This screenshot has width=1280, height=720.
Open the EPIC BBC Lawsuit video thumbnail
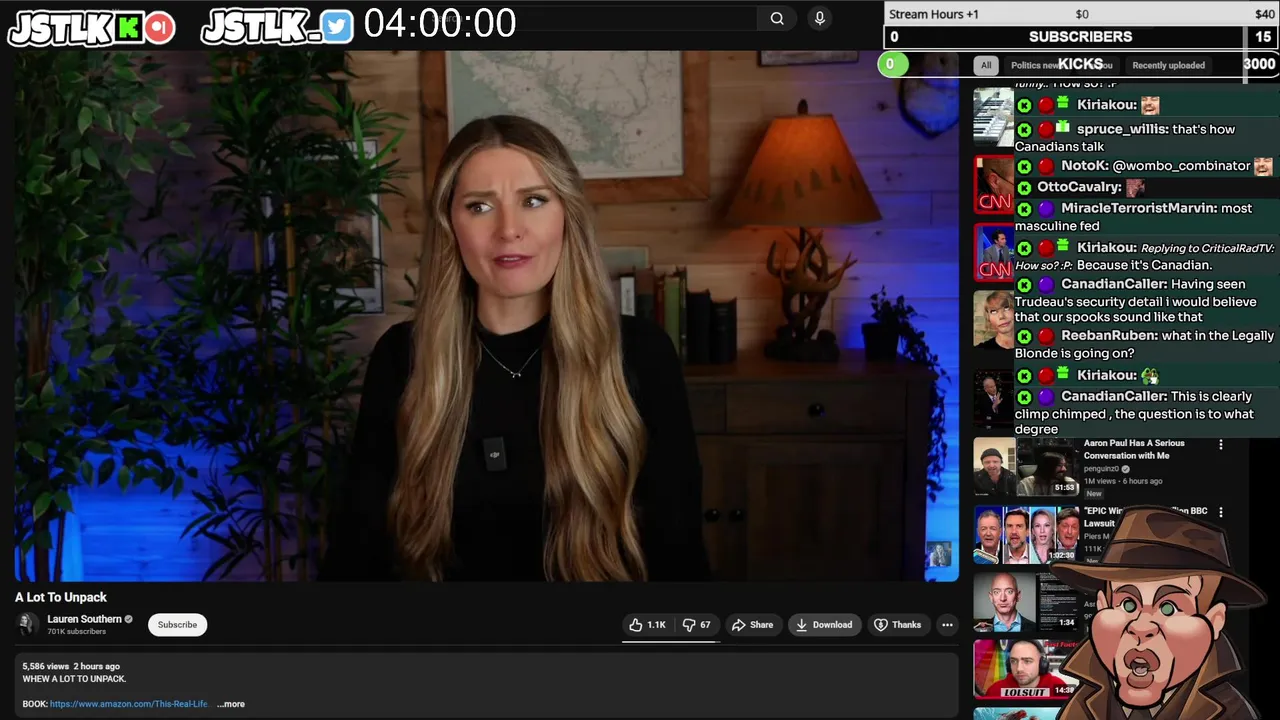coord(1027,535)
